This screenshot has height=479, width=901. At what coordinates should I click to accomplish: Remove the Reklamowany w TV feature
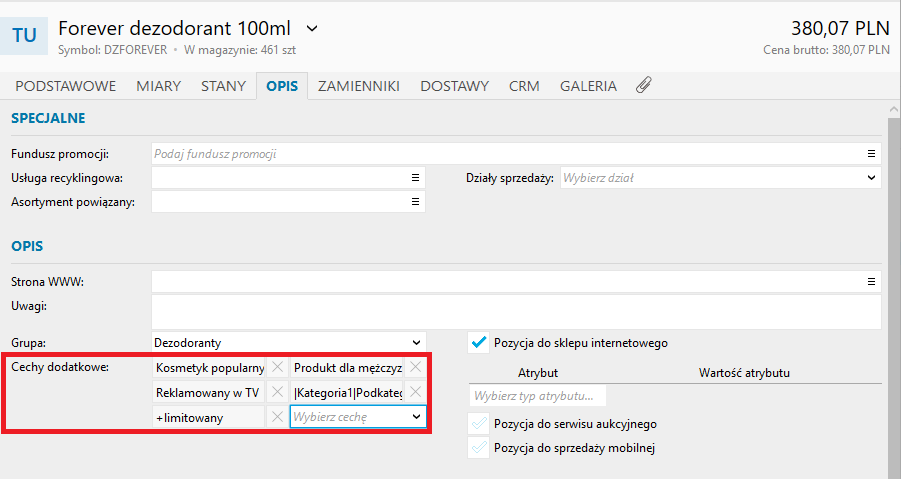[277, 392]
